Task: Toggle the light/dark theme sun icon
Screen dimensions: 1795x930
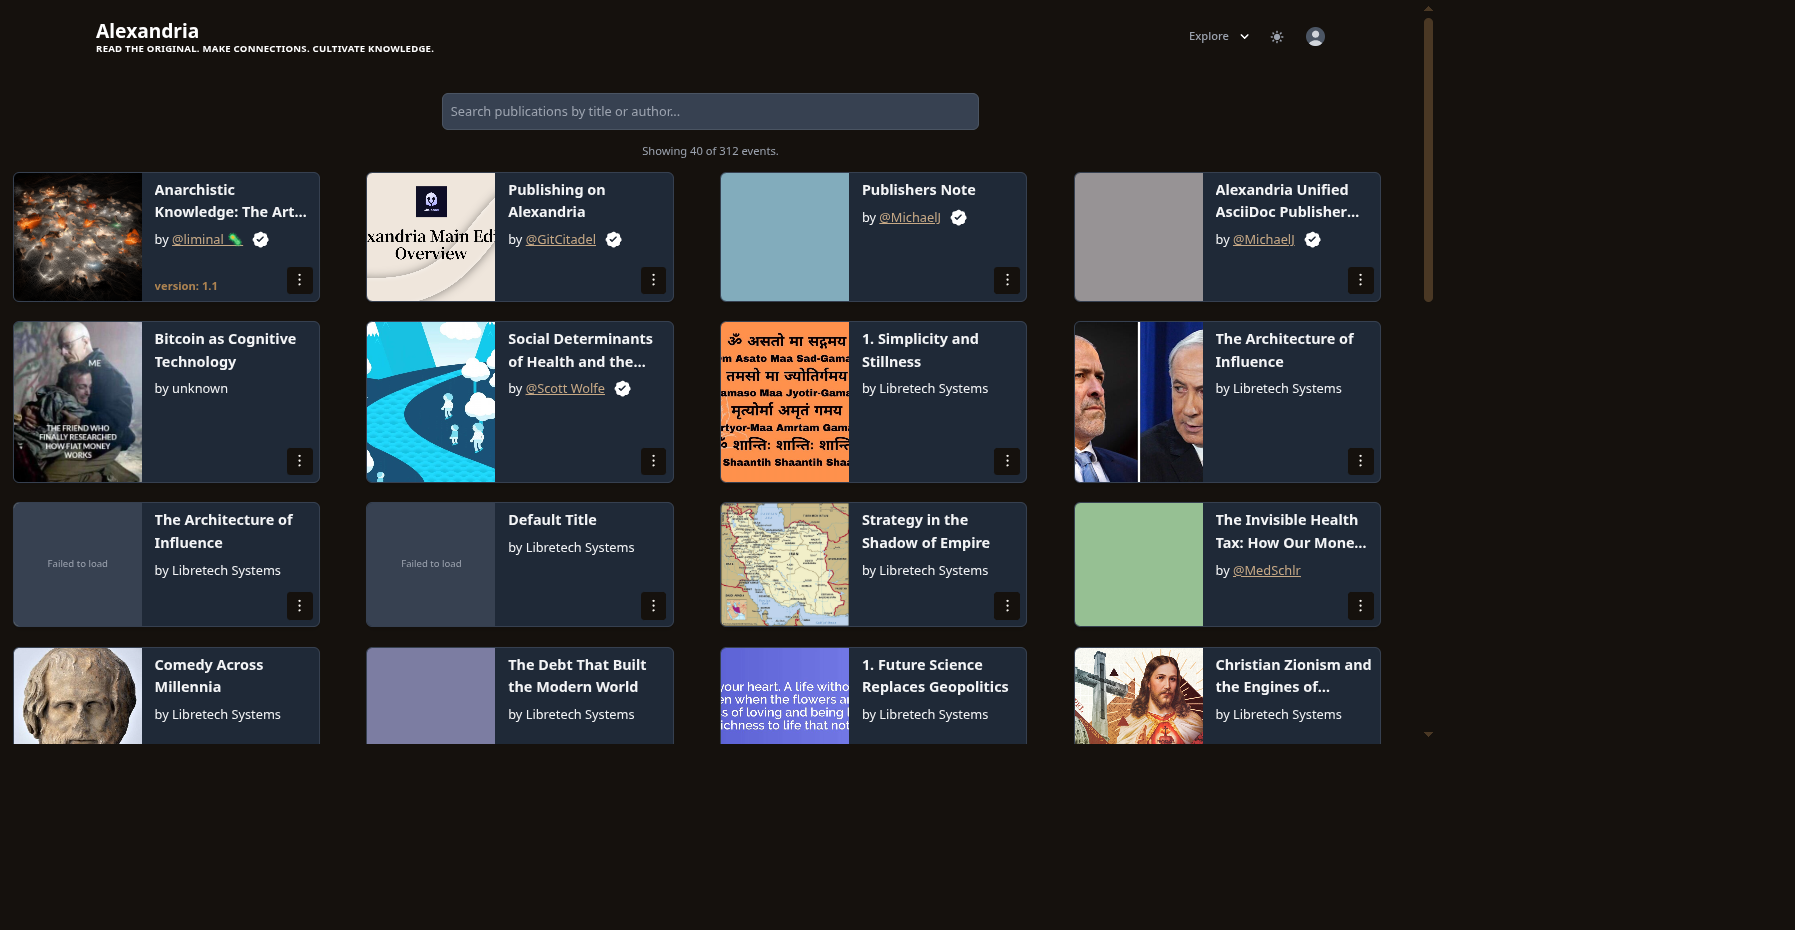Action: click(x=1277, y=37)
